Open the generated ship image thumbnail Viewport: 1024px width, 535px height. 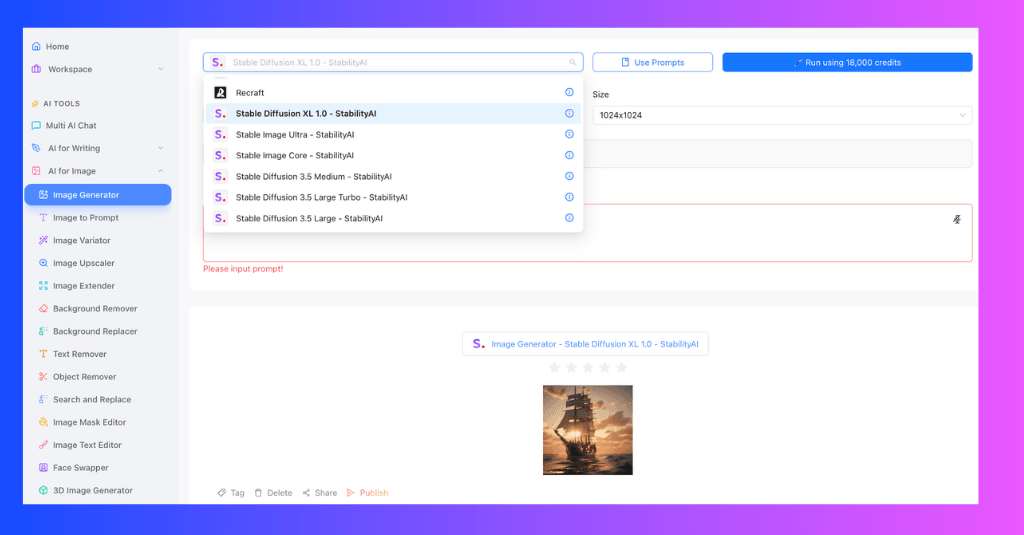(x=588, y=430)
